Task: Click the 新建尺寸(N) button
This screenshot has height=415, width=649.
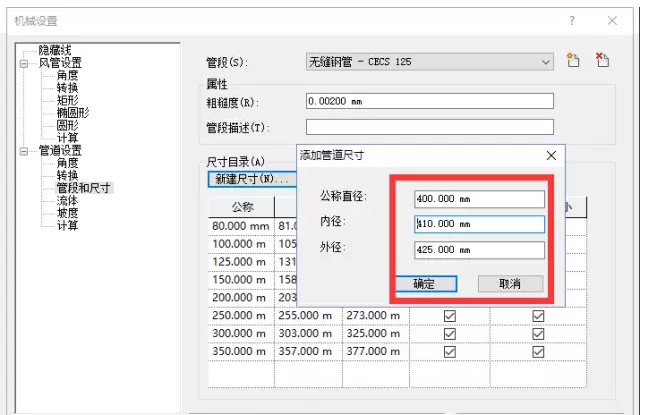Action: point(250,179)
